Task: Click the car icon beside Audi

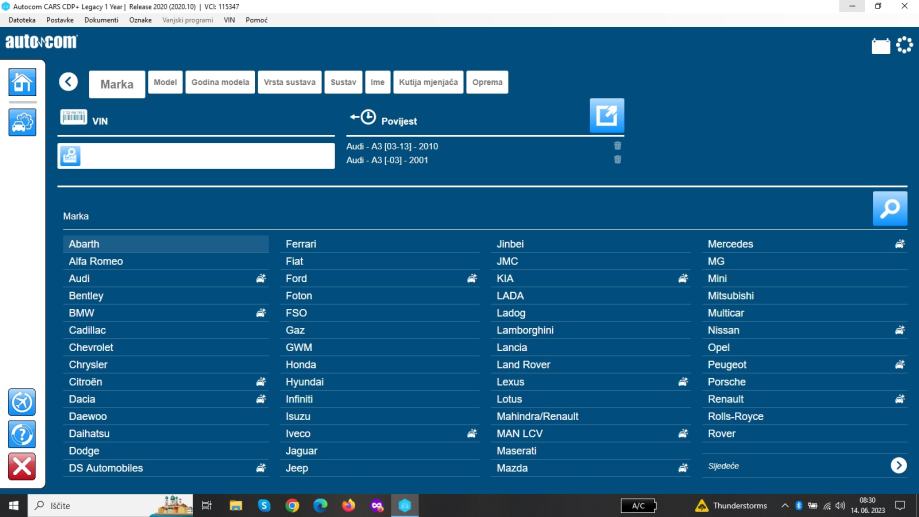Action: tap(261, 278)
